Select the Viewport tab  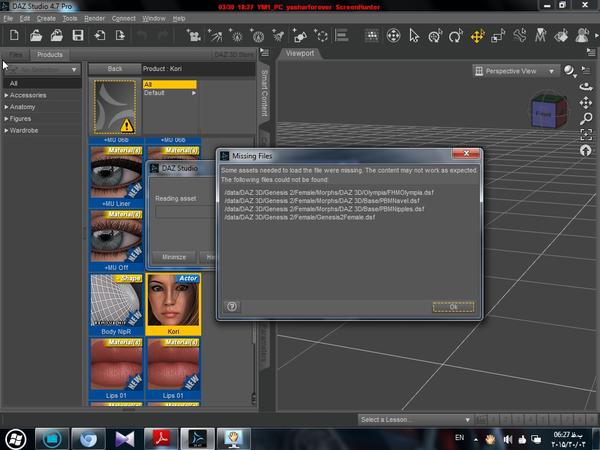pyautogui.click(x=300, y=53)
